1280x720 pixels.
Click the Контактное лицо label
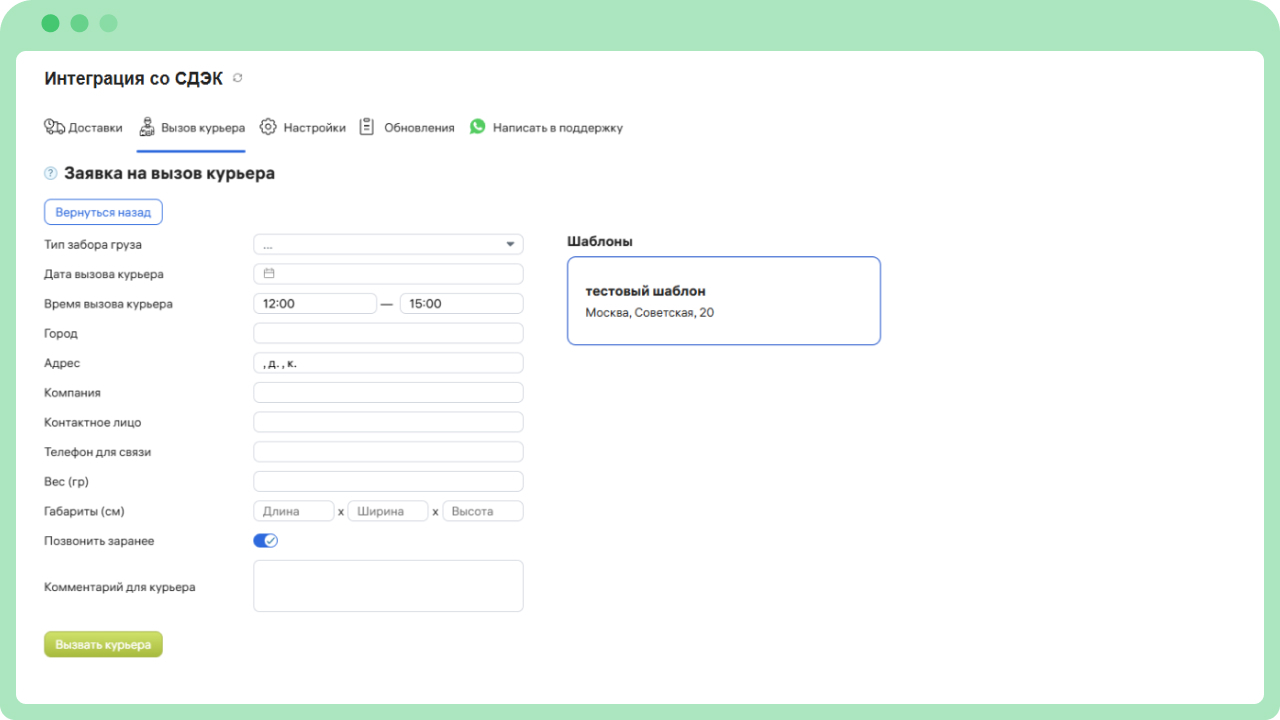click(x=92, y=422)
